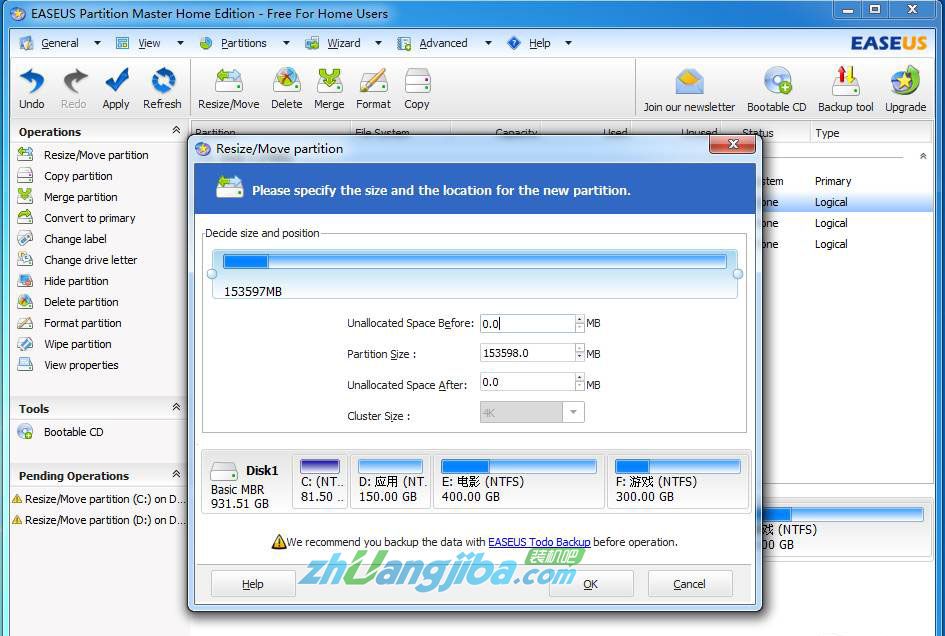
Task: Open the EASEUS Todo Backup link
Action: pyautogui.click(x=539, y=542)
